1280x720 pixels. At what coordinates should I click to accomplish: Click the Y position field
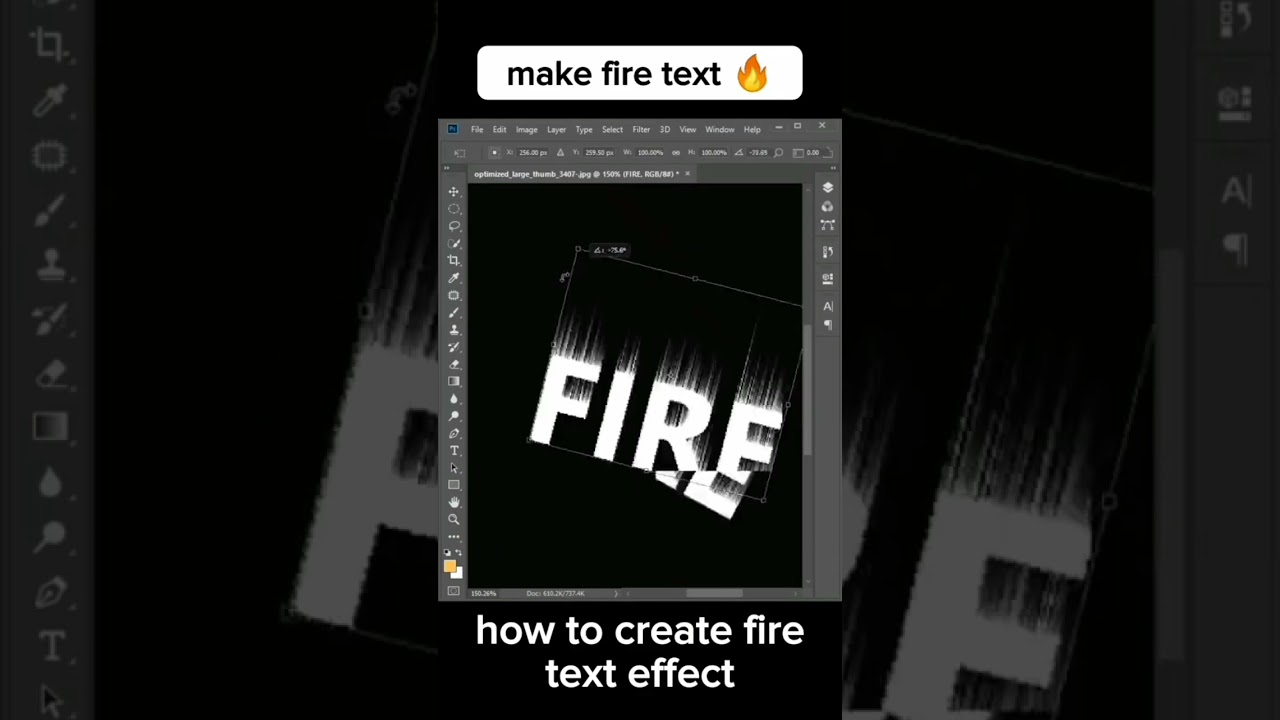pyautogui.click(x=598, y=152)
